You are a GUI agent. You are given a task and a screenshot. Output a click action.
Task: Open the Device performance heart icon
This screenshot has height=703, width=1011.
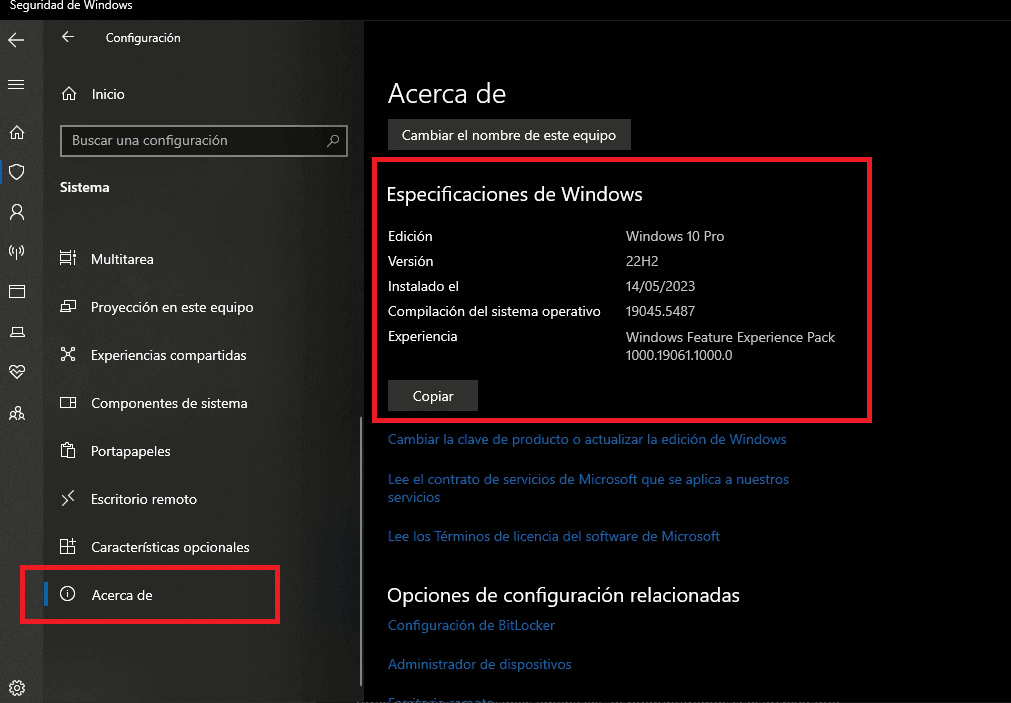[17, 371]
